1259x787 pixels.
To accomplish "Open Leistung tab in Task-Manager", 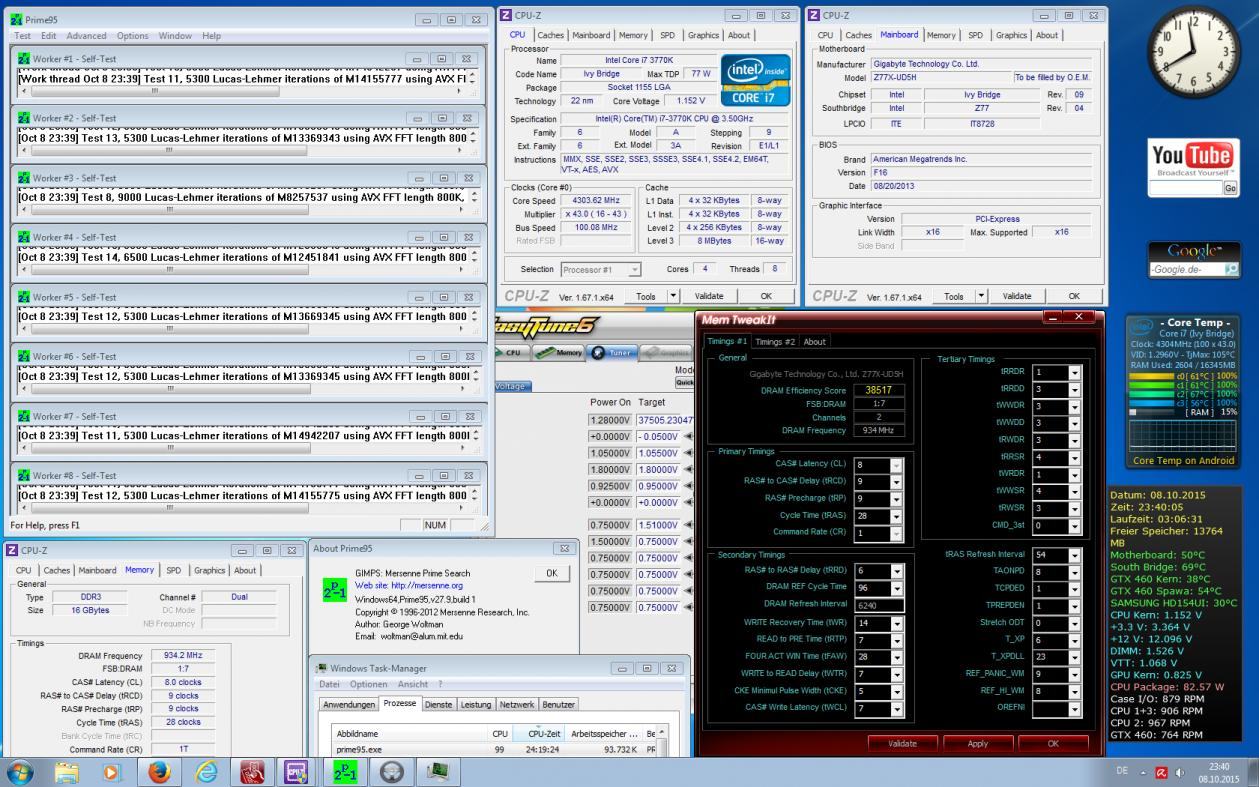I will tap(476, 704).
